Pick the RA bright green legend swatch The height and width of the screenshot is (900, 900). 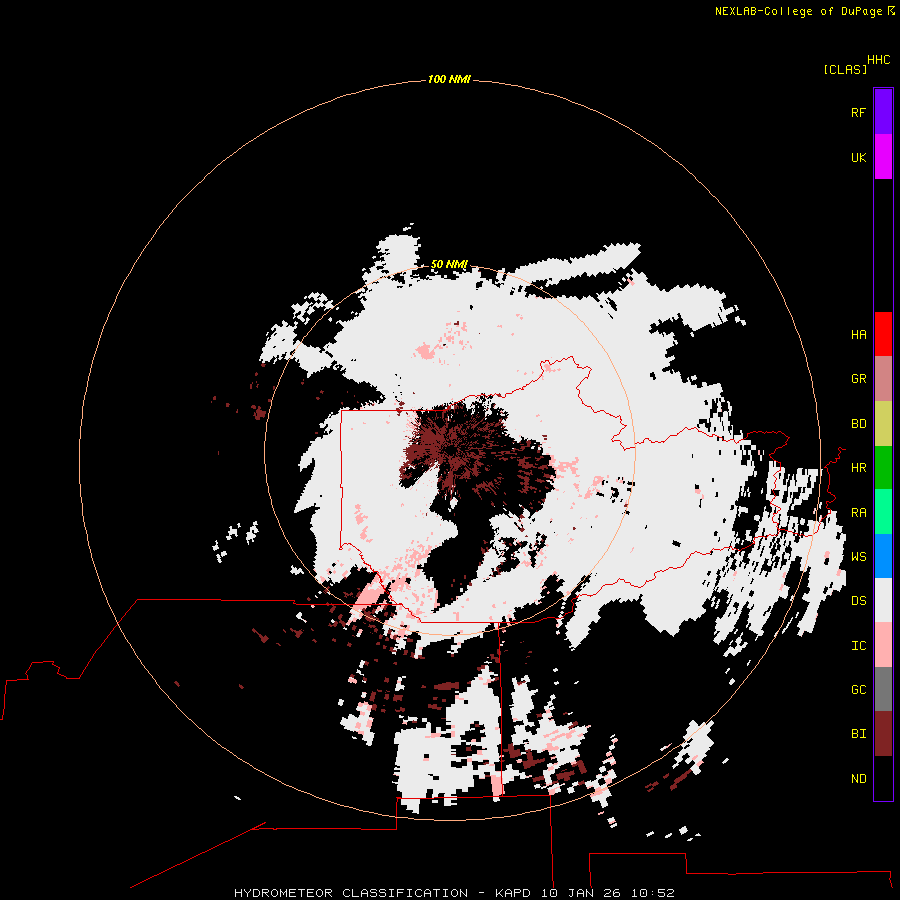point(883,512)
